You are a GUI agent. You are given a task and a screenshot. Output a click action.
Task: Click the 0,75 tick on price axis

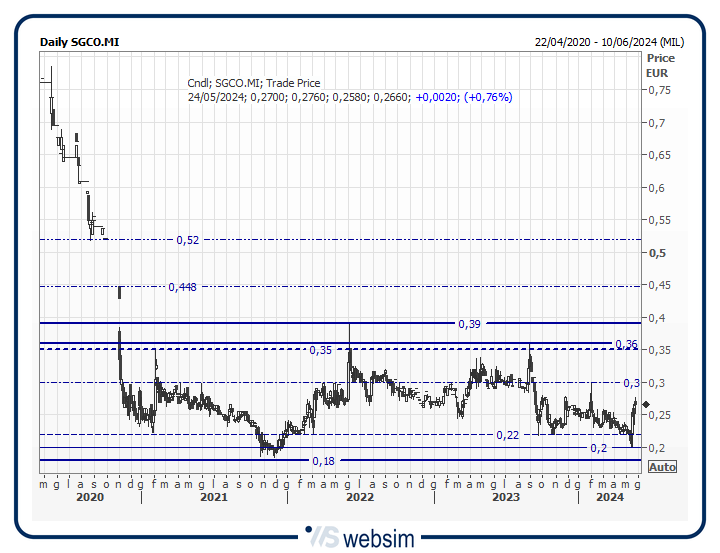point(659,90)
